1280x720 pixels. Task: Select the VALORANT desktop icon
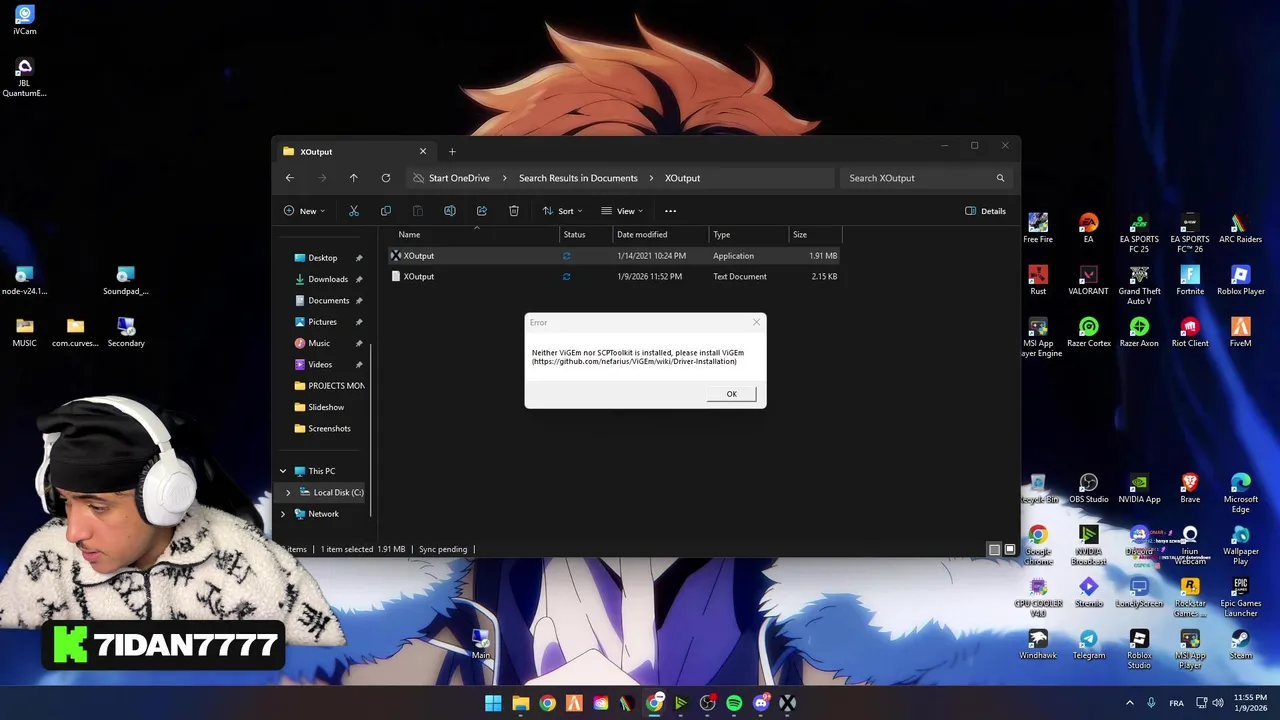coord(1088,280)
